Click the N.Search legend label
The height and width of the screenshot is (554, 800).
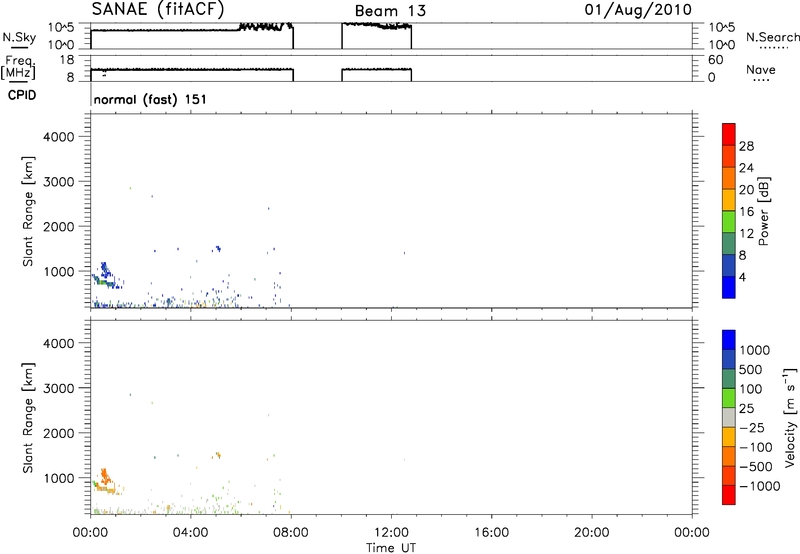[773, 37]
